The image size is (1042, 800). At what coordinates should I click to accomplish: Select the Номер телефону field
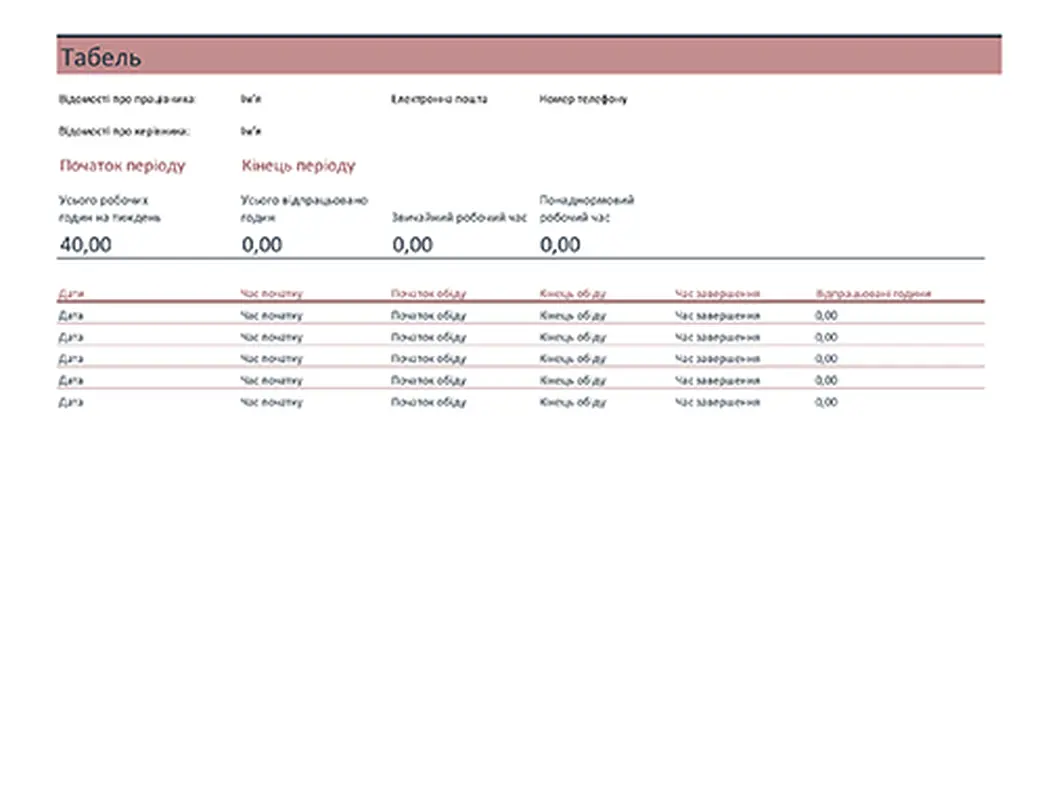[583, 100]
